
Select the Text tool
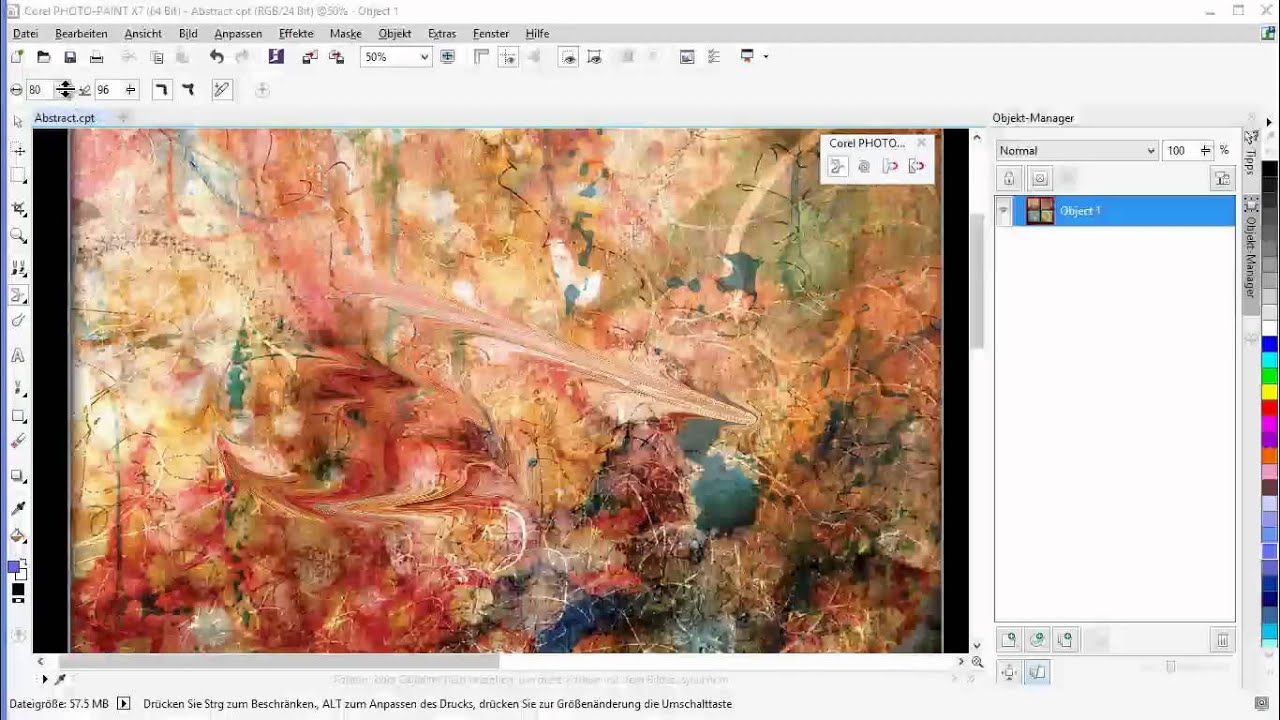click(x=18, y=355)
